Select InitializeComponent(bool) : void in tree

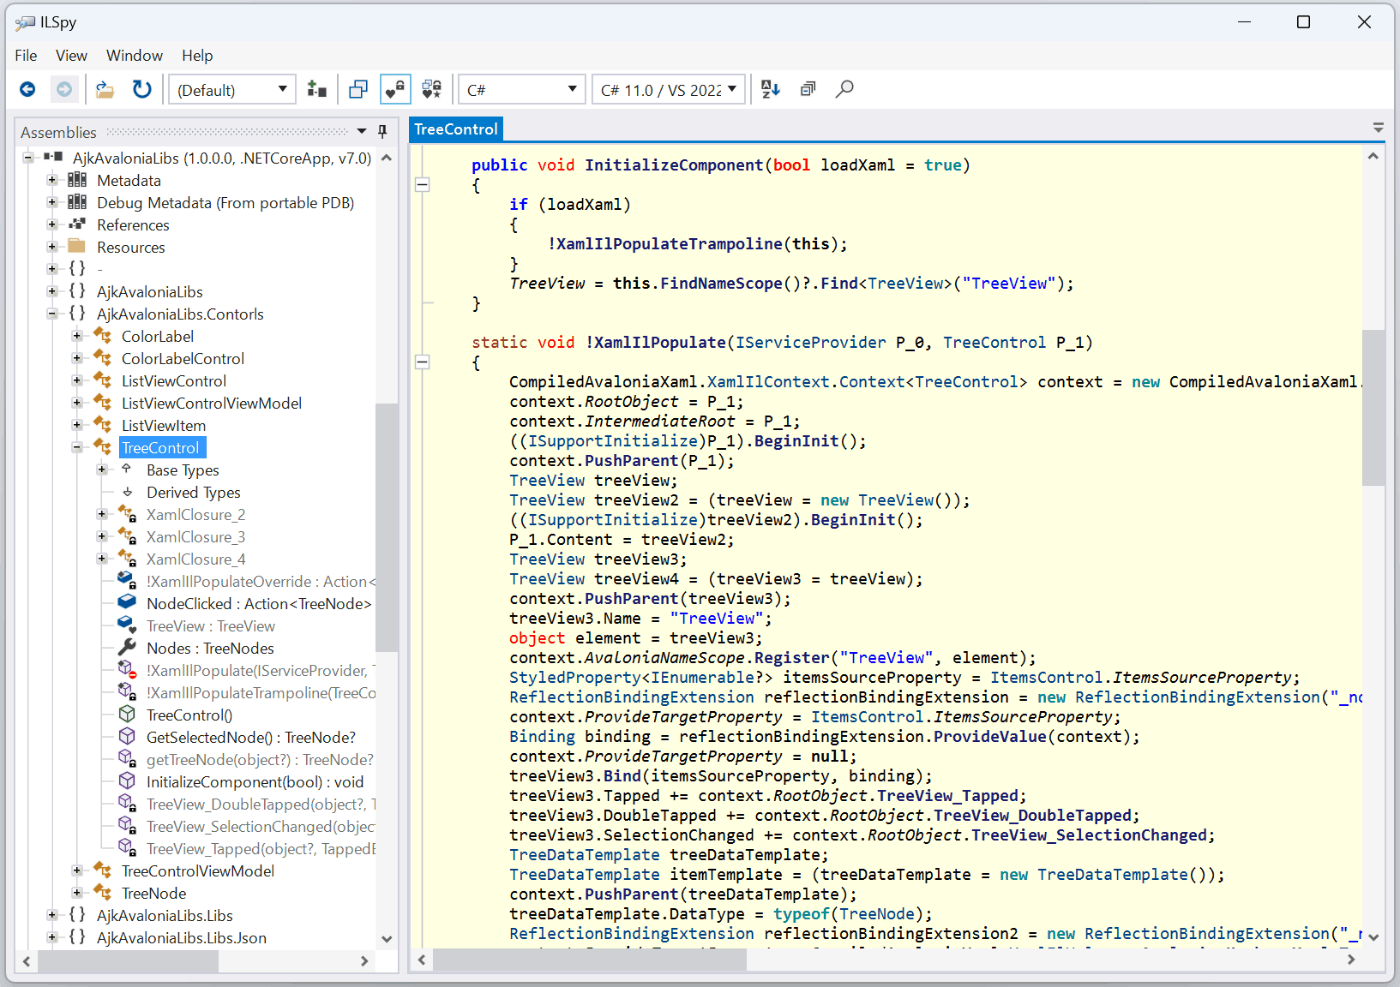coord(255,782)
